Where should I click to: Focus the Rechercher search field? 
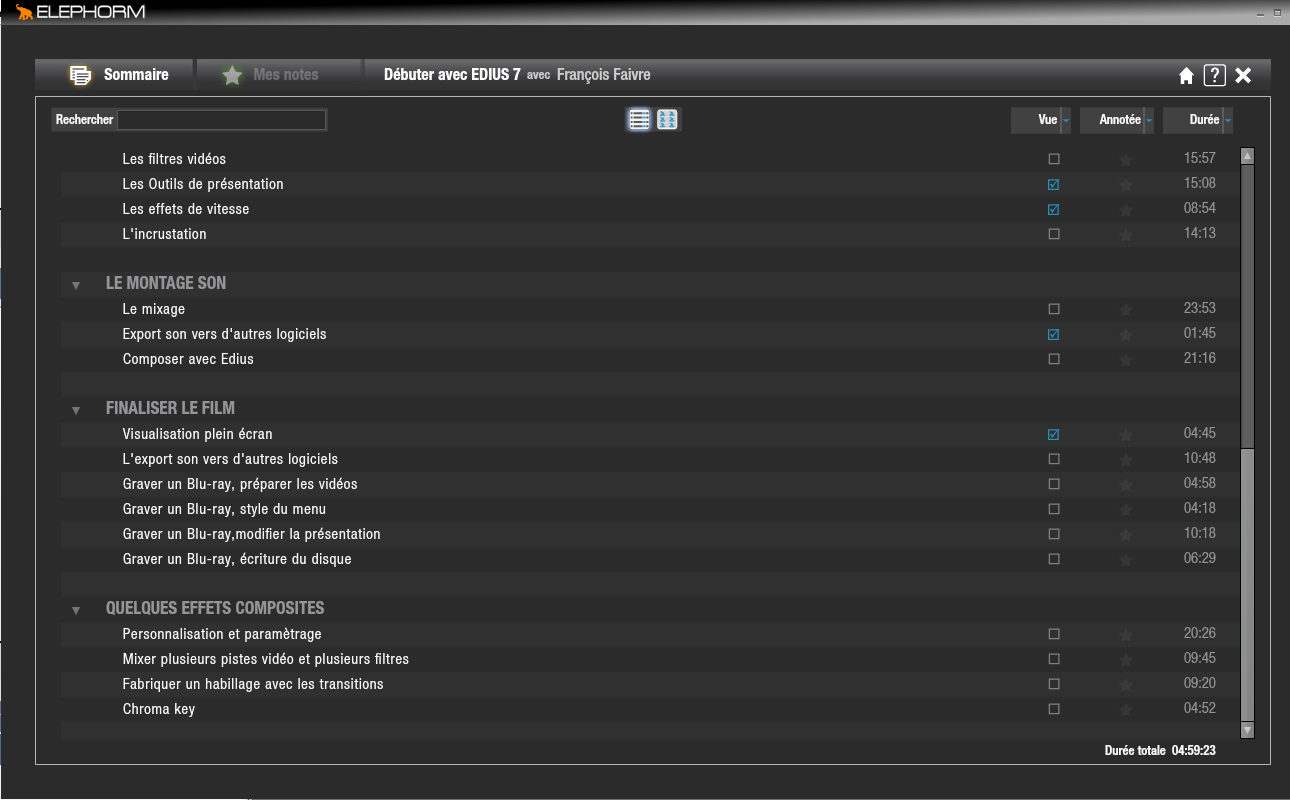tap(222, 120)
